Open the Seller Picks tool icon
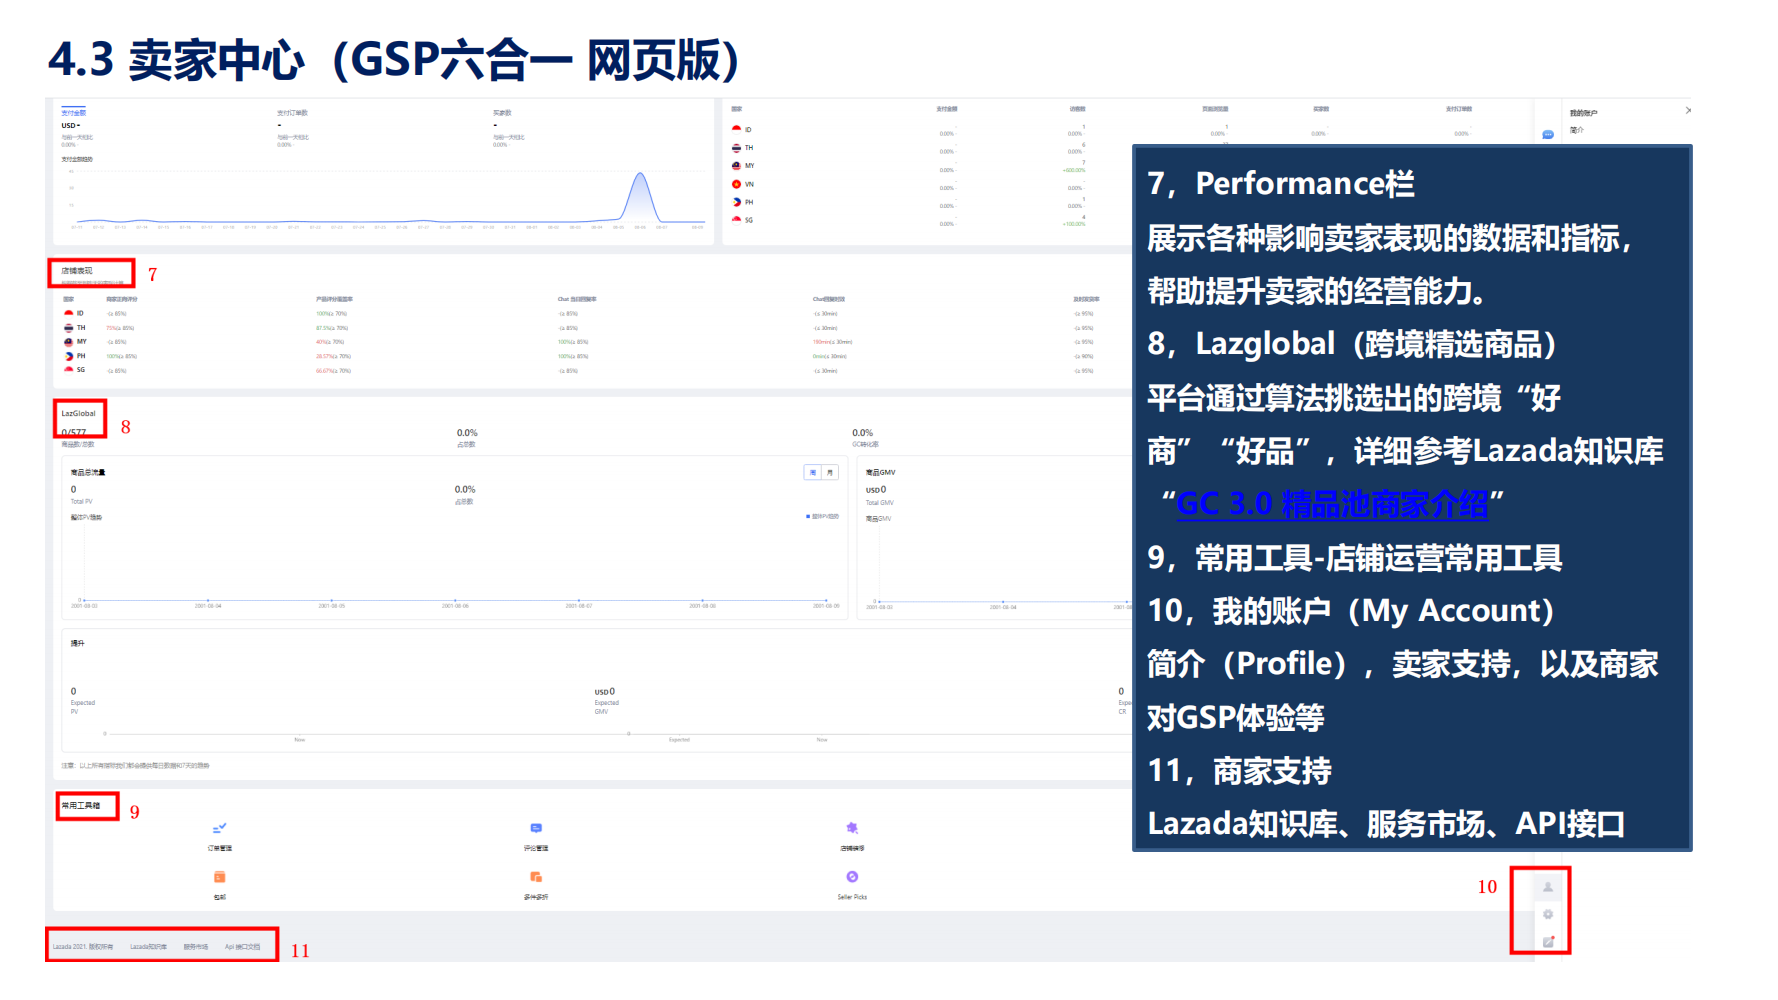 [x=852, y=877]
